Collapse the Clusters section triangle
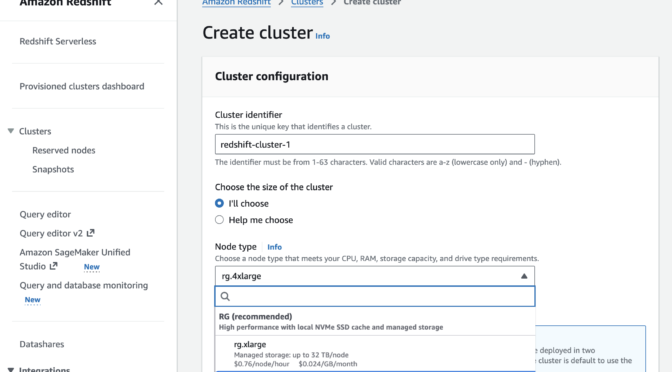This screenshot has width=672, height=372. [x=11, y=131]
